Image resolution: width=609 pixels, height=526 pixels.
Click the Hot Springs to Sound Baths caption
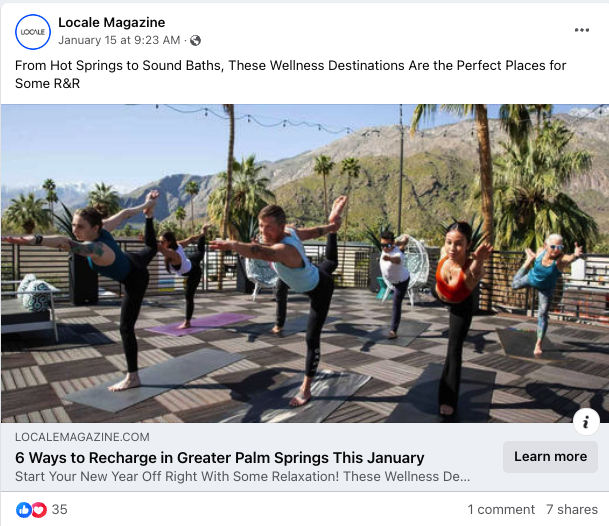290,74
